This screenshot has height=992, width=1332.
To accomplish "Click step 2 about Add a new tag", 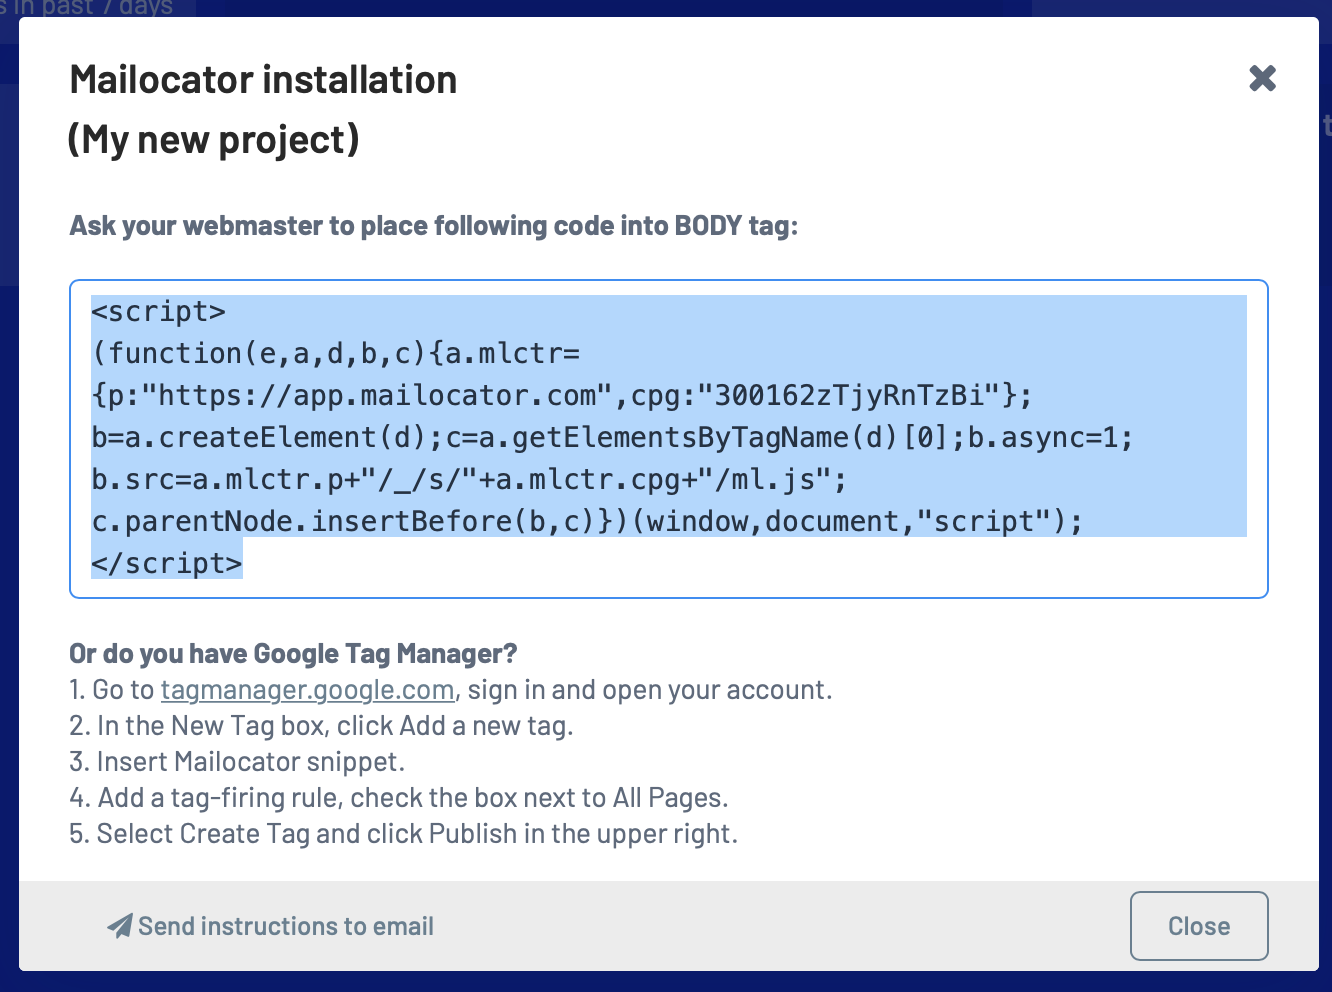I will [321, 726].
